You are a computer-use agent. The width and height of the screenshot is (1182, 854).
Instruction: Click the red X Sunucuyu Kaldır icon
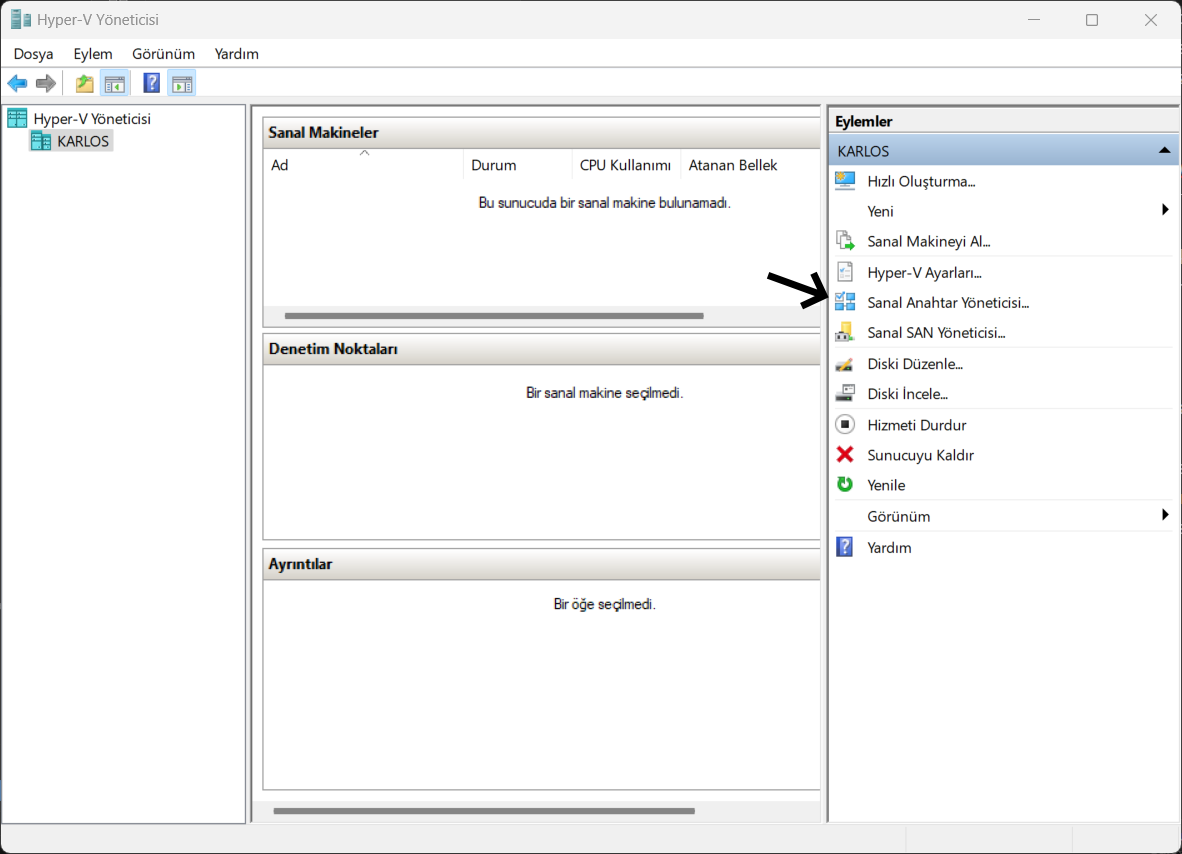click(x=845, y=455)
